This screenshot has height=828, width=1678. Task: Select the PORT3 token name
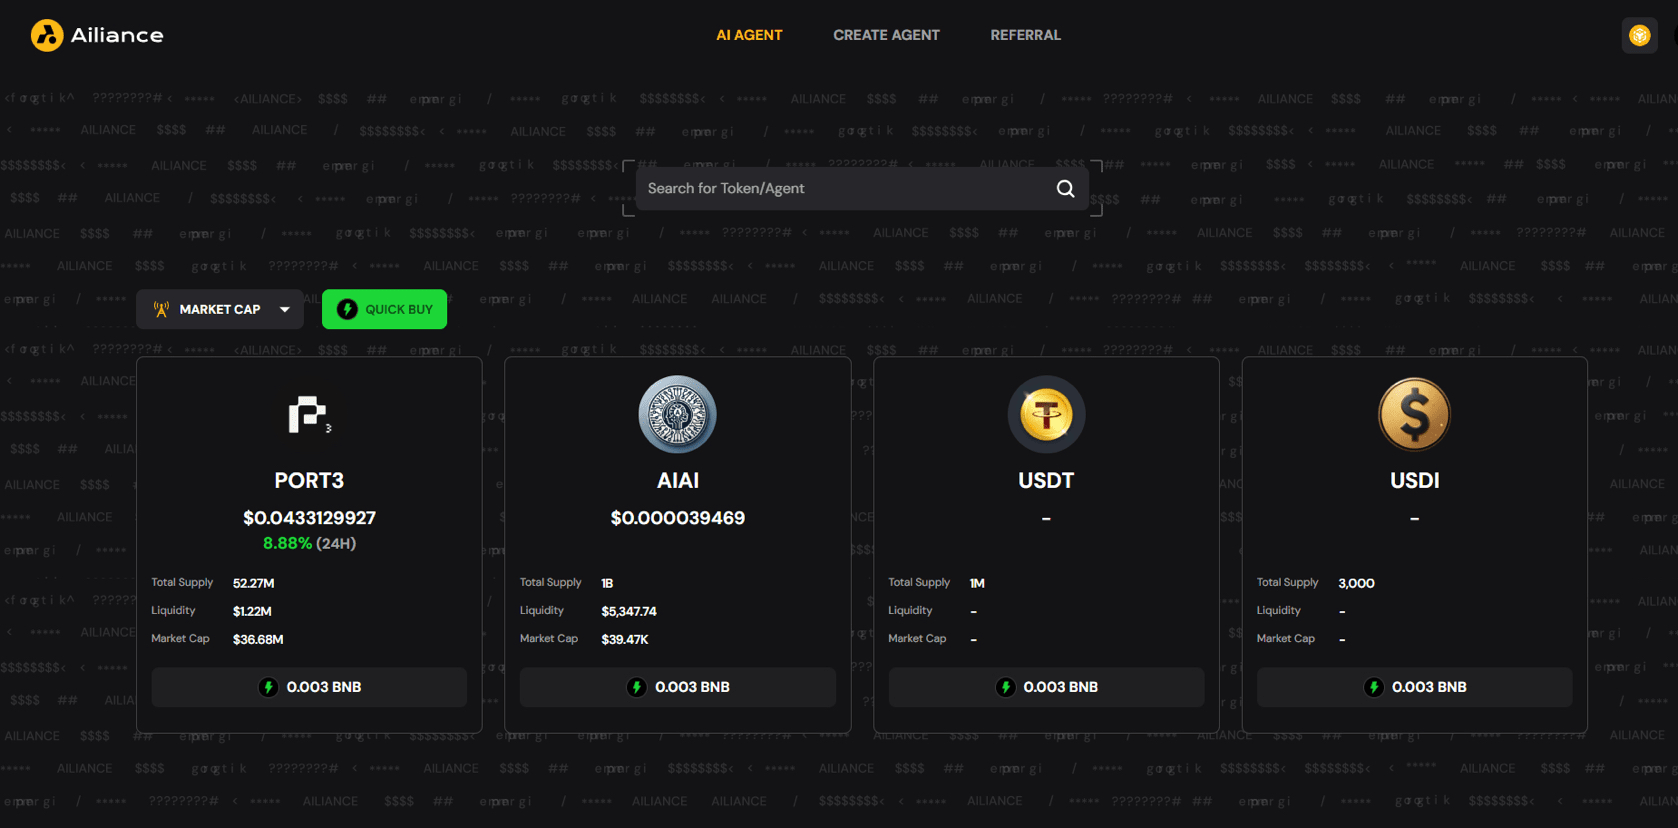(x=309, y=481)
